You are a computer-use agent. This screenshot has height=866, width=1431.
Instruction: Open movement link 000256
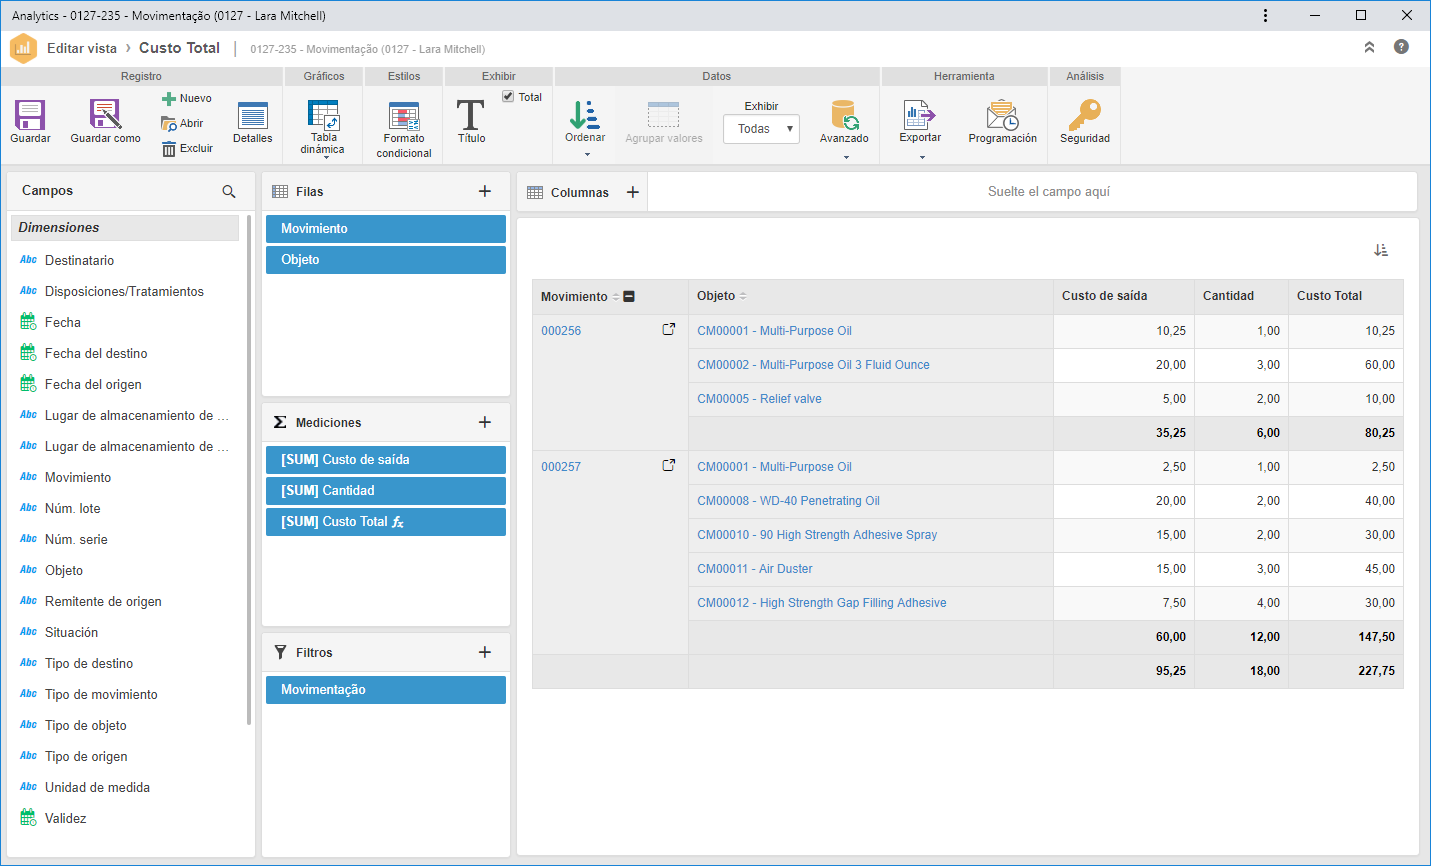click(561, 331)
